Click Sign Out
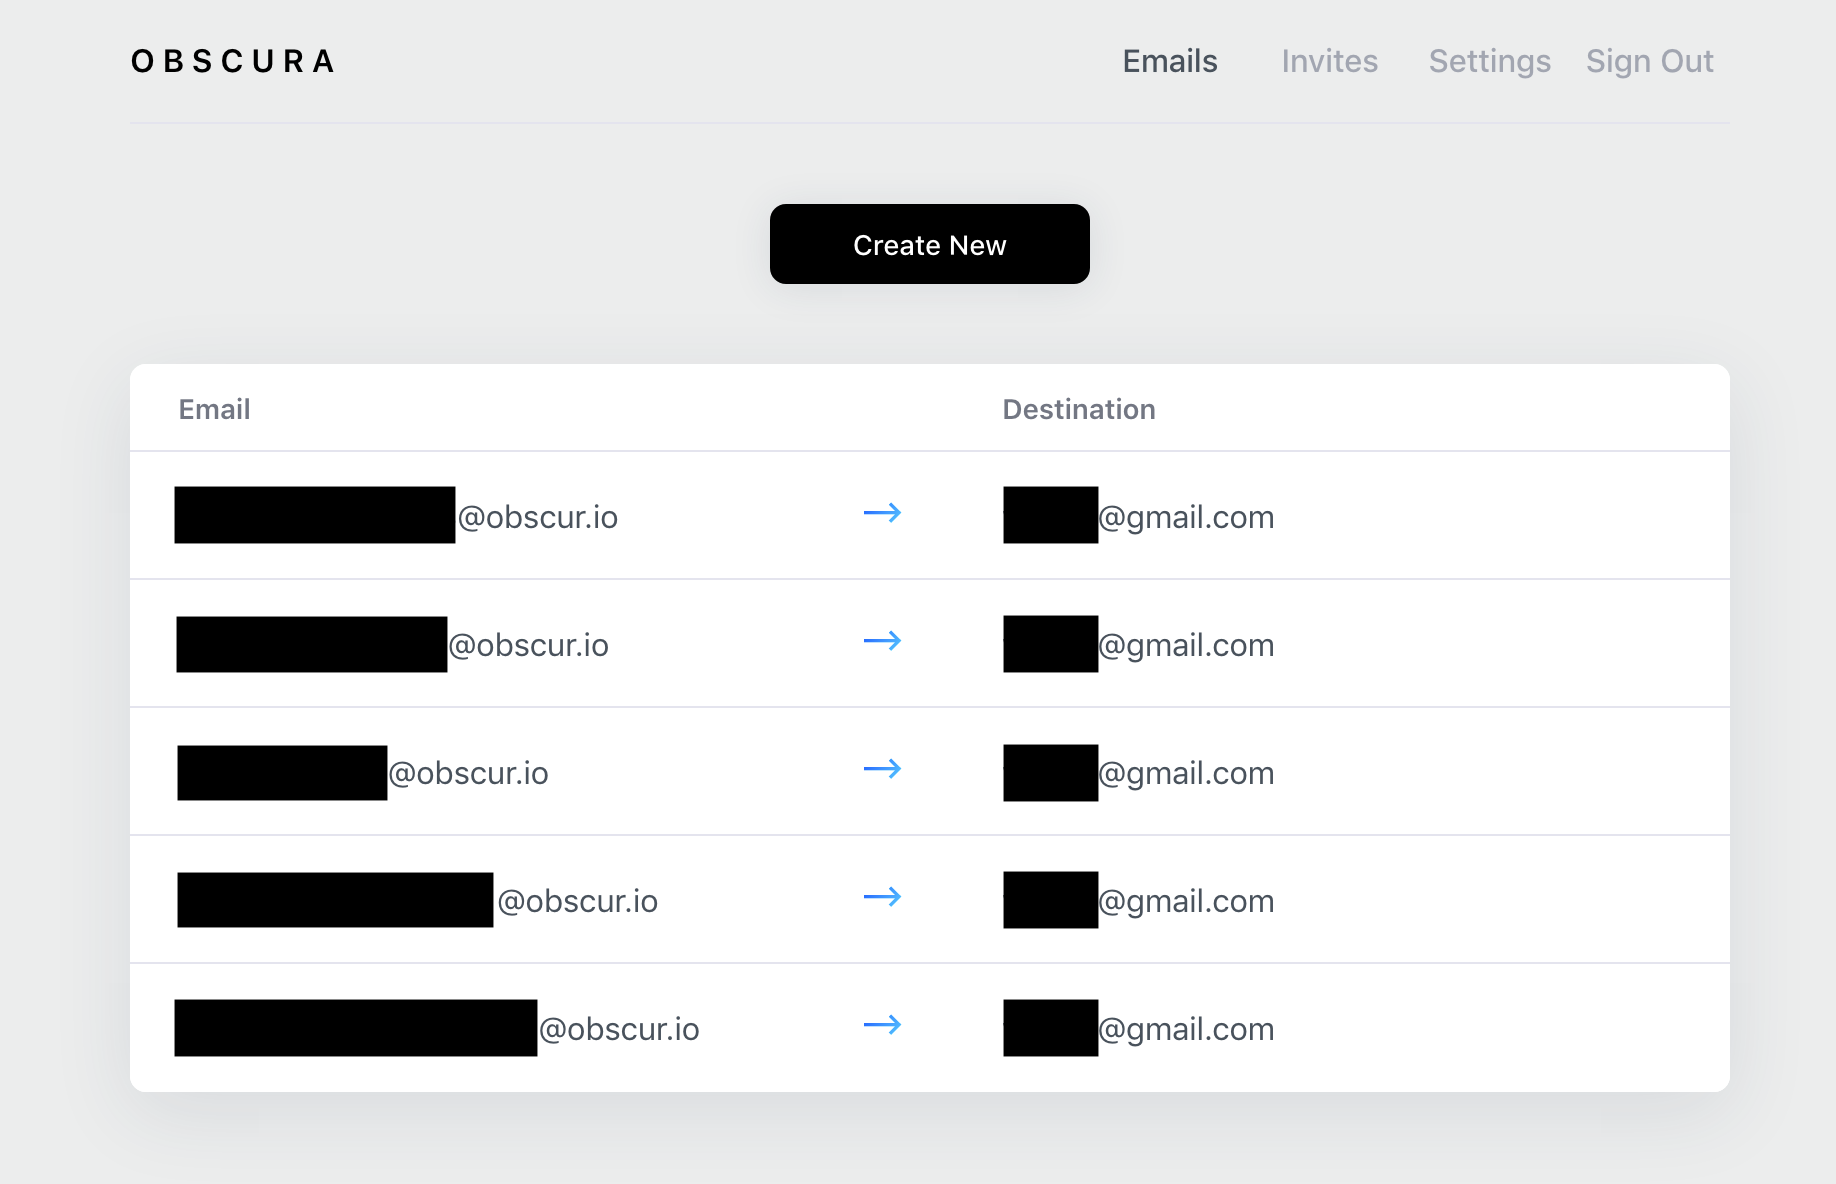 pyautogui.click(x=1649, y=61)
